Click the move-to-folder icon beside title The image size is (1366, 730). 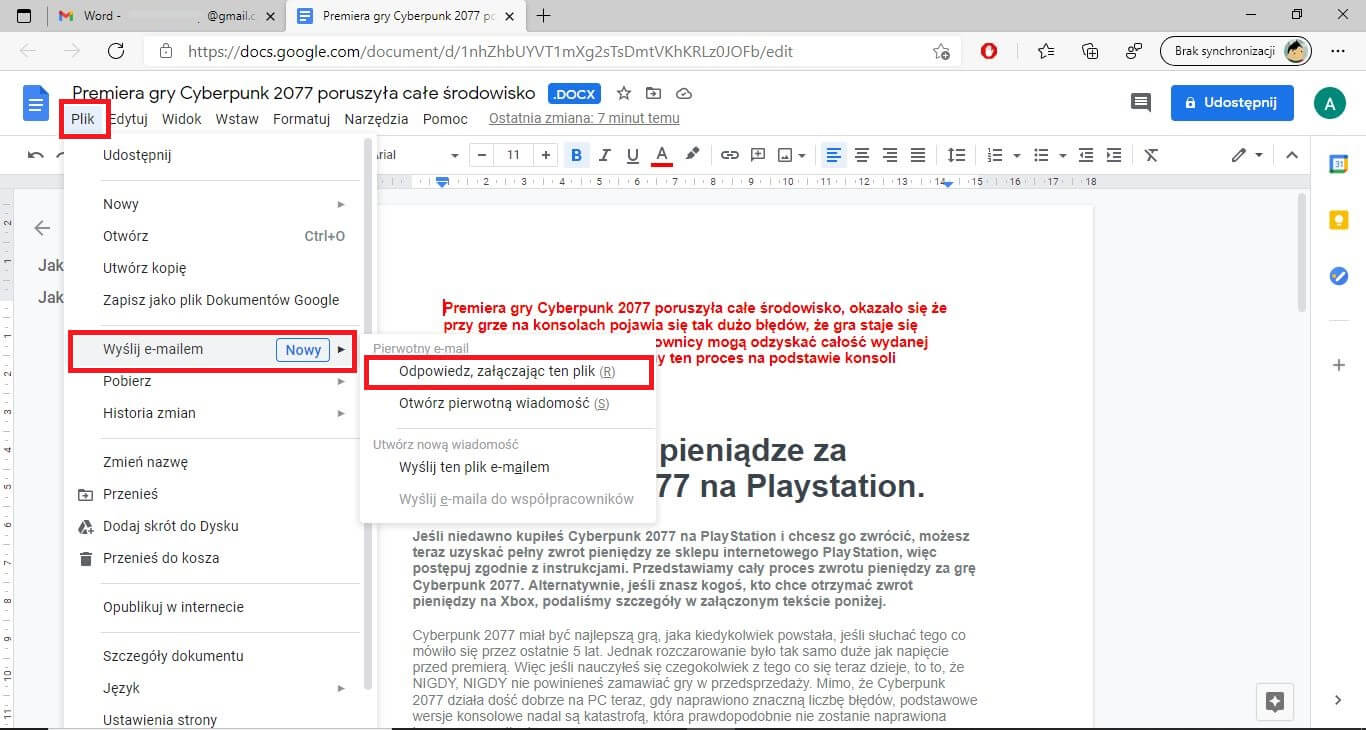pos(654,93)
